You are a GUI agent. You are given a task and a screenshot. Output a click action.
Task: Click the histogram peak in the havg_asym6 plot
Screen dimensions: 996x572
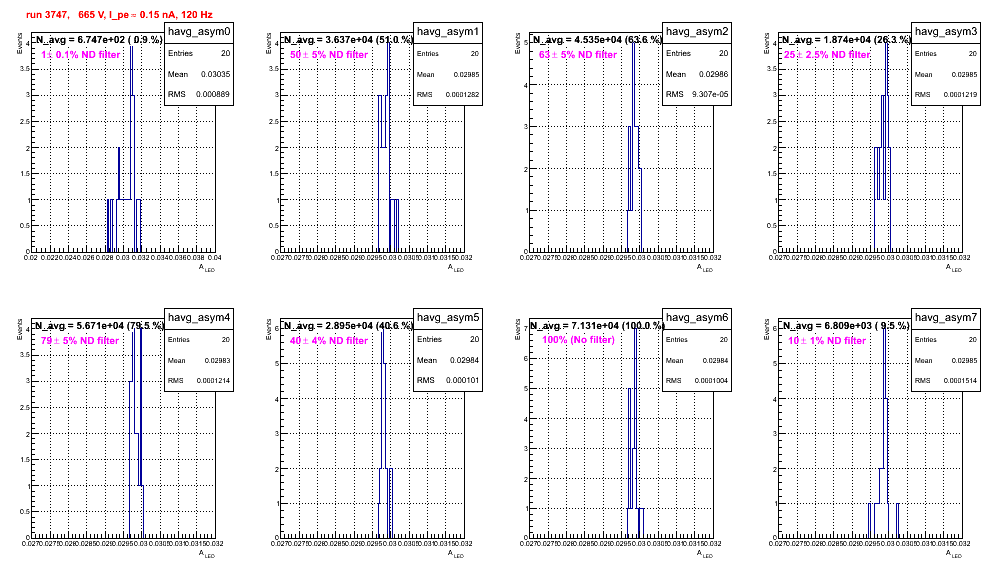tap(635, 331)
